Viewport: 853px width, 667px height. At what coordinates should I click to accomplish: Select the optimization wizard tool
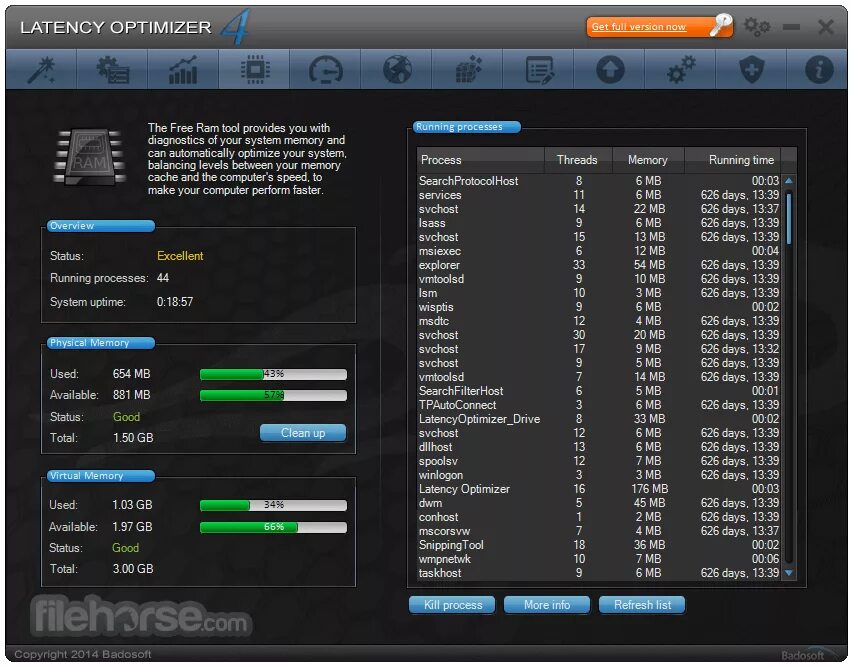[x=40, y=69]
